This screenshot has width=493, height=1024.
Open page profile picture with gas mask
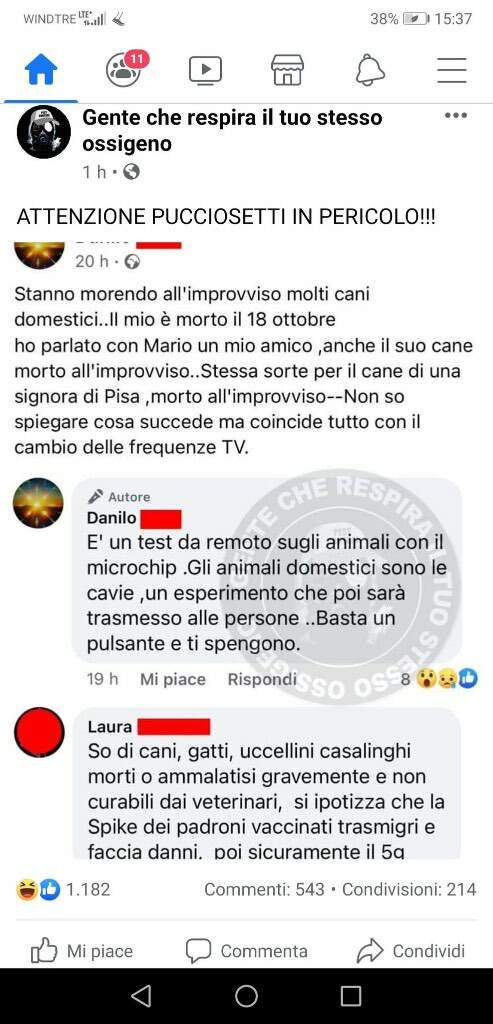[x=44, y=132]
